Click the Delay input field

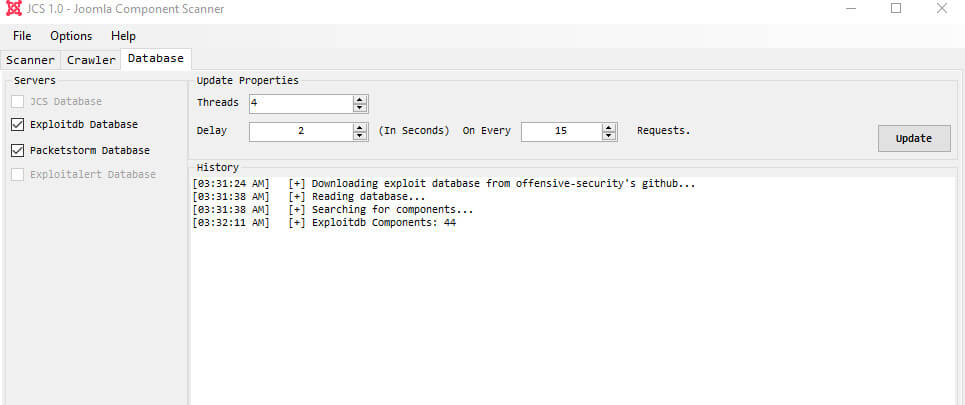tap(300, 131)
